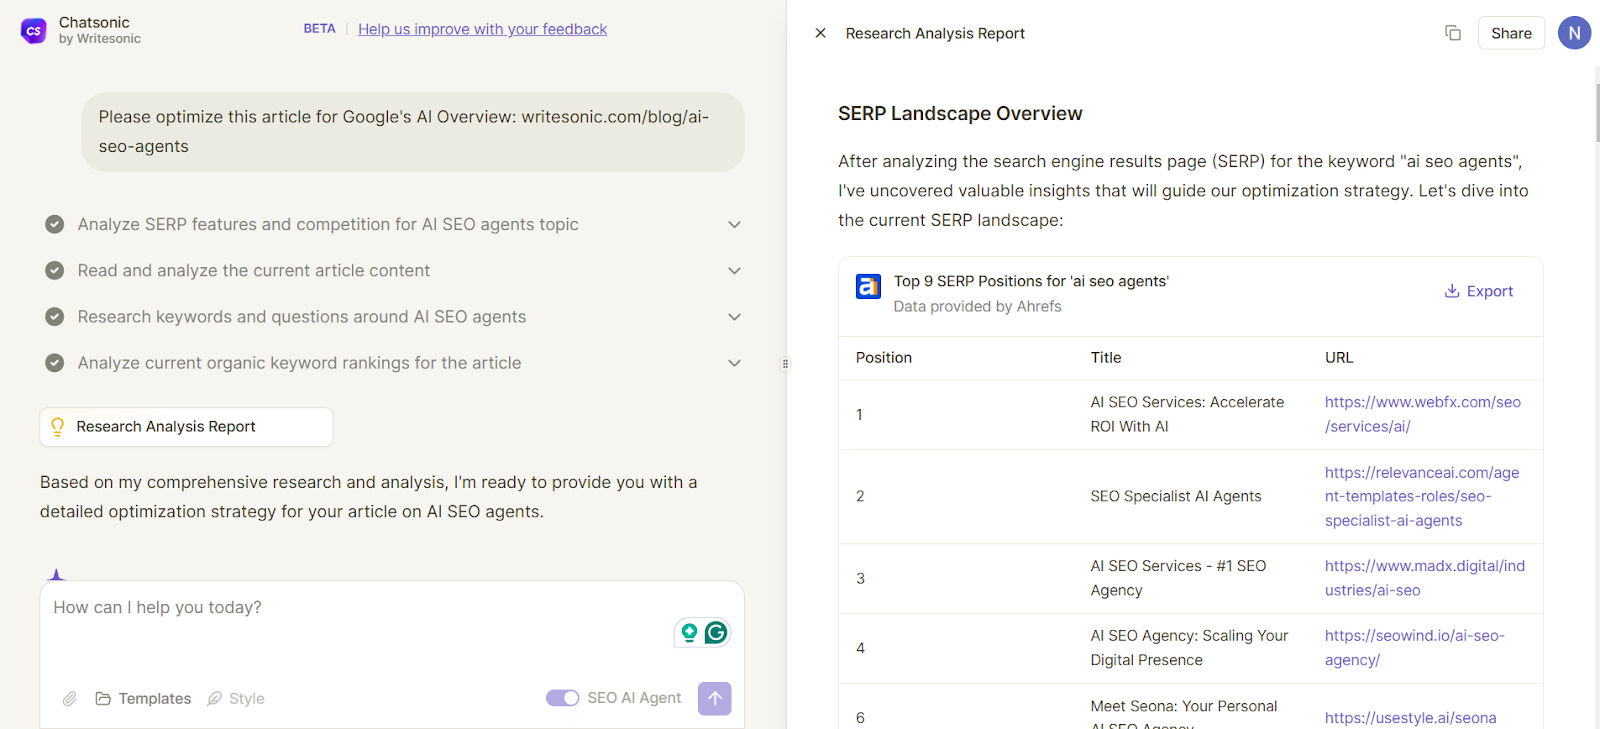1600x729 pixels.
Task: Click the attach file paperclip icon
Action: tap(69, 699)
